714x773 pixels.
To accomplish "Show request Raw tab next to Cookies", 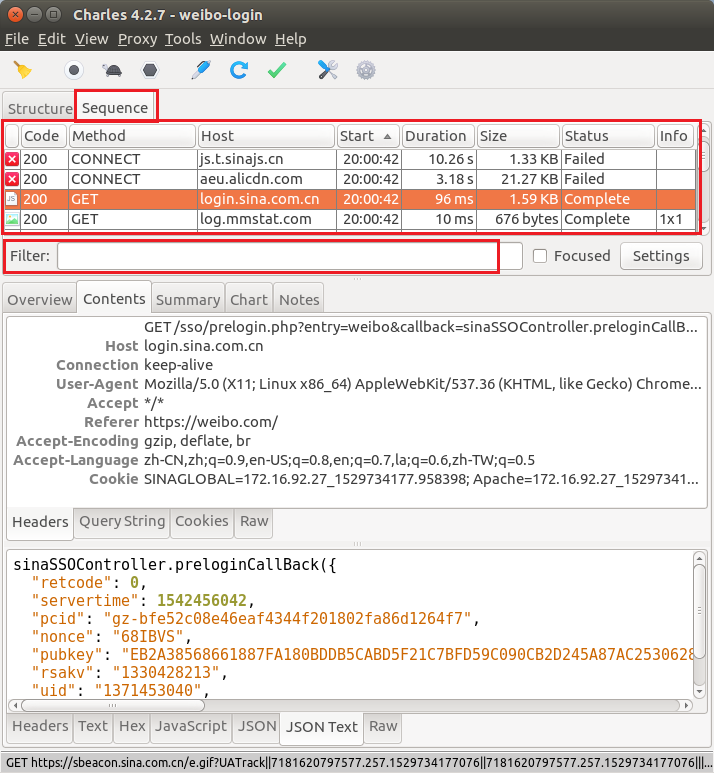I will coord(254,521).
